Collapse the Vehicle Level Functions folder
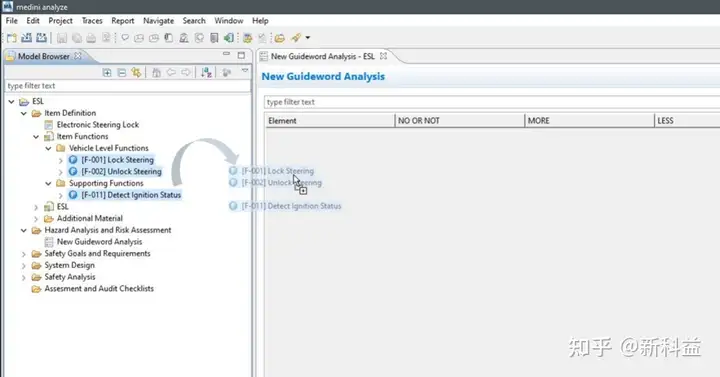 tap(48, 148)
